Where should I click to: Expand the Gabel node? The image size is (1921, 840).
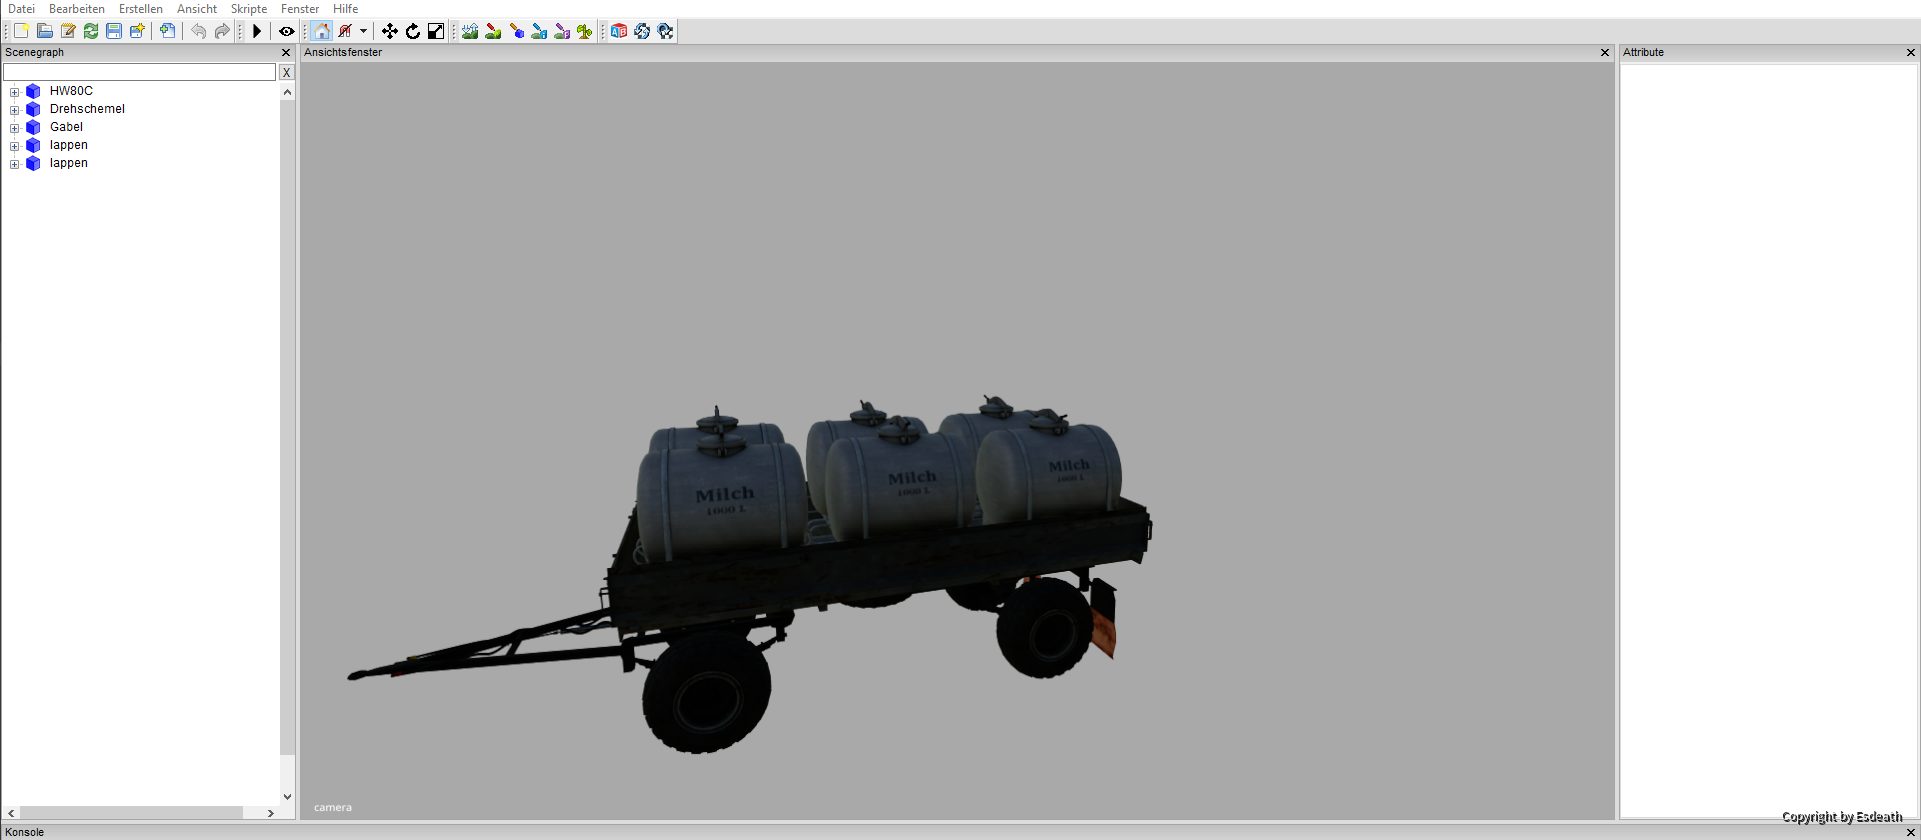pos(15,128)
